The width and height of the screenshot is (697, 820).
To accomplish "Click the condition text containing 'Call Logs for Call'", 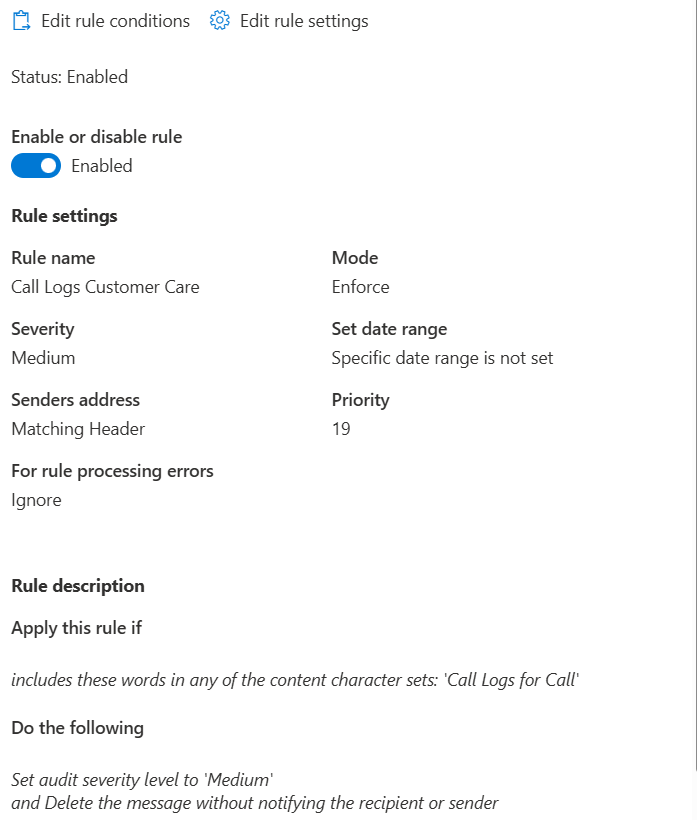I will click(x=295, y=680).
